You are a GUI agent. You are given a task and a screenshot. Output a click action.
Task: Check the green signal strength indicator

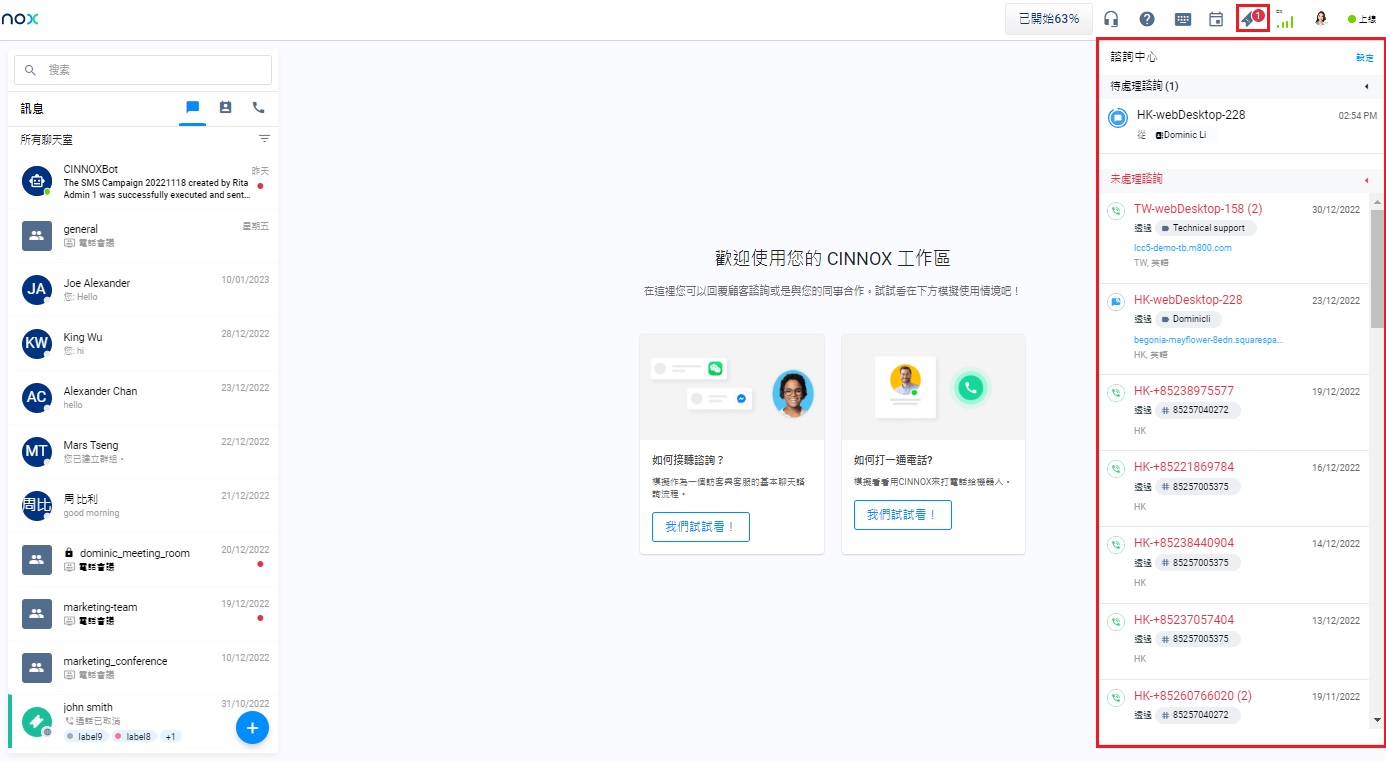(1285, 19)
